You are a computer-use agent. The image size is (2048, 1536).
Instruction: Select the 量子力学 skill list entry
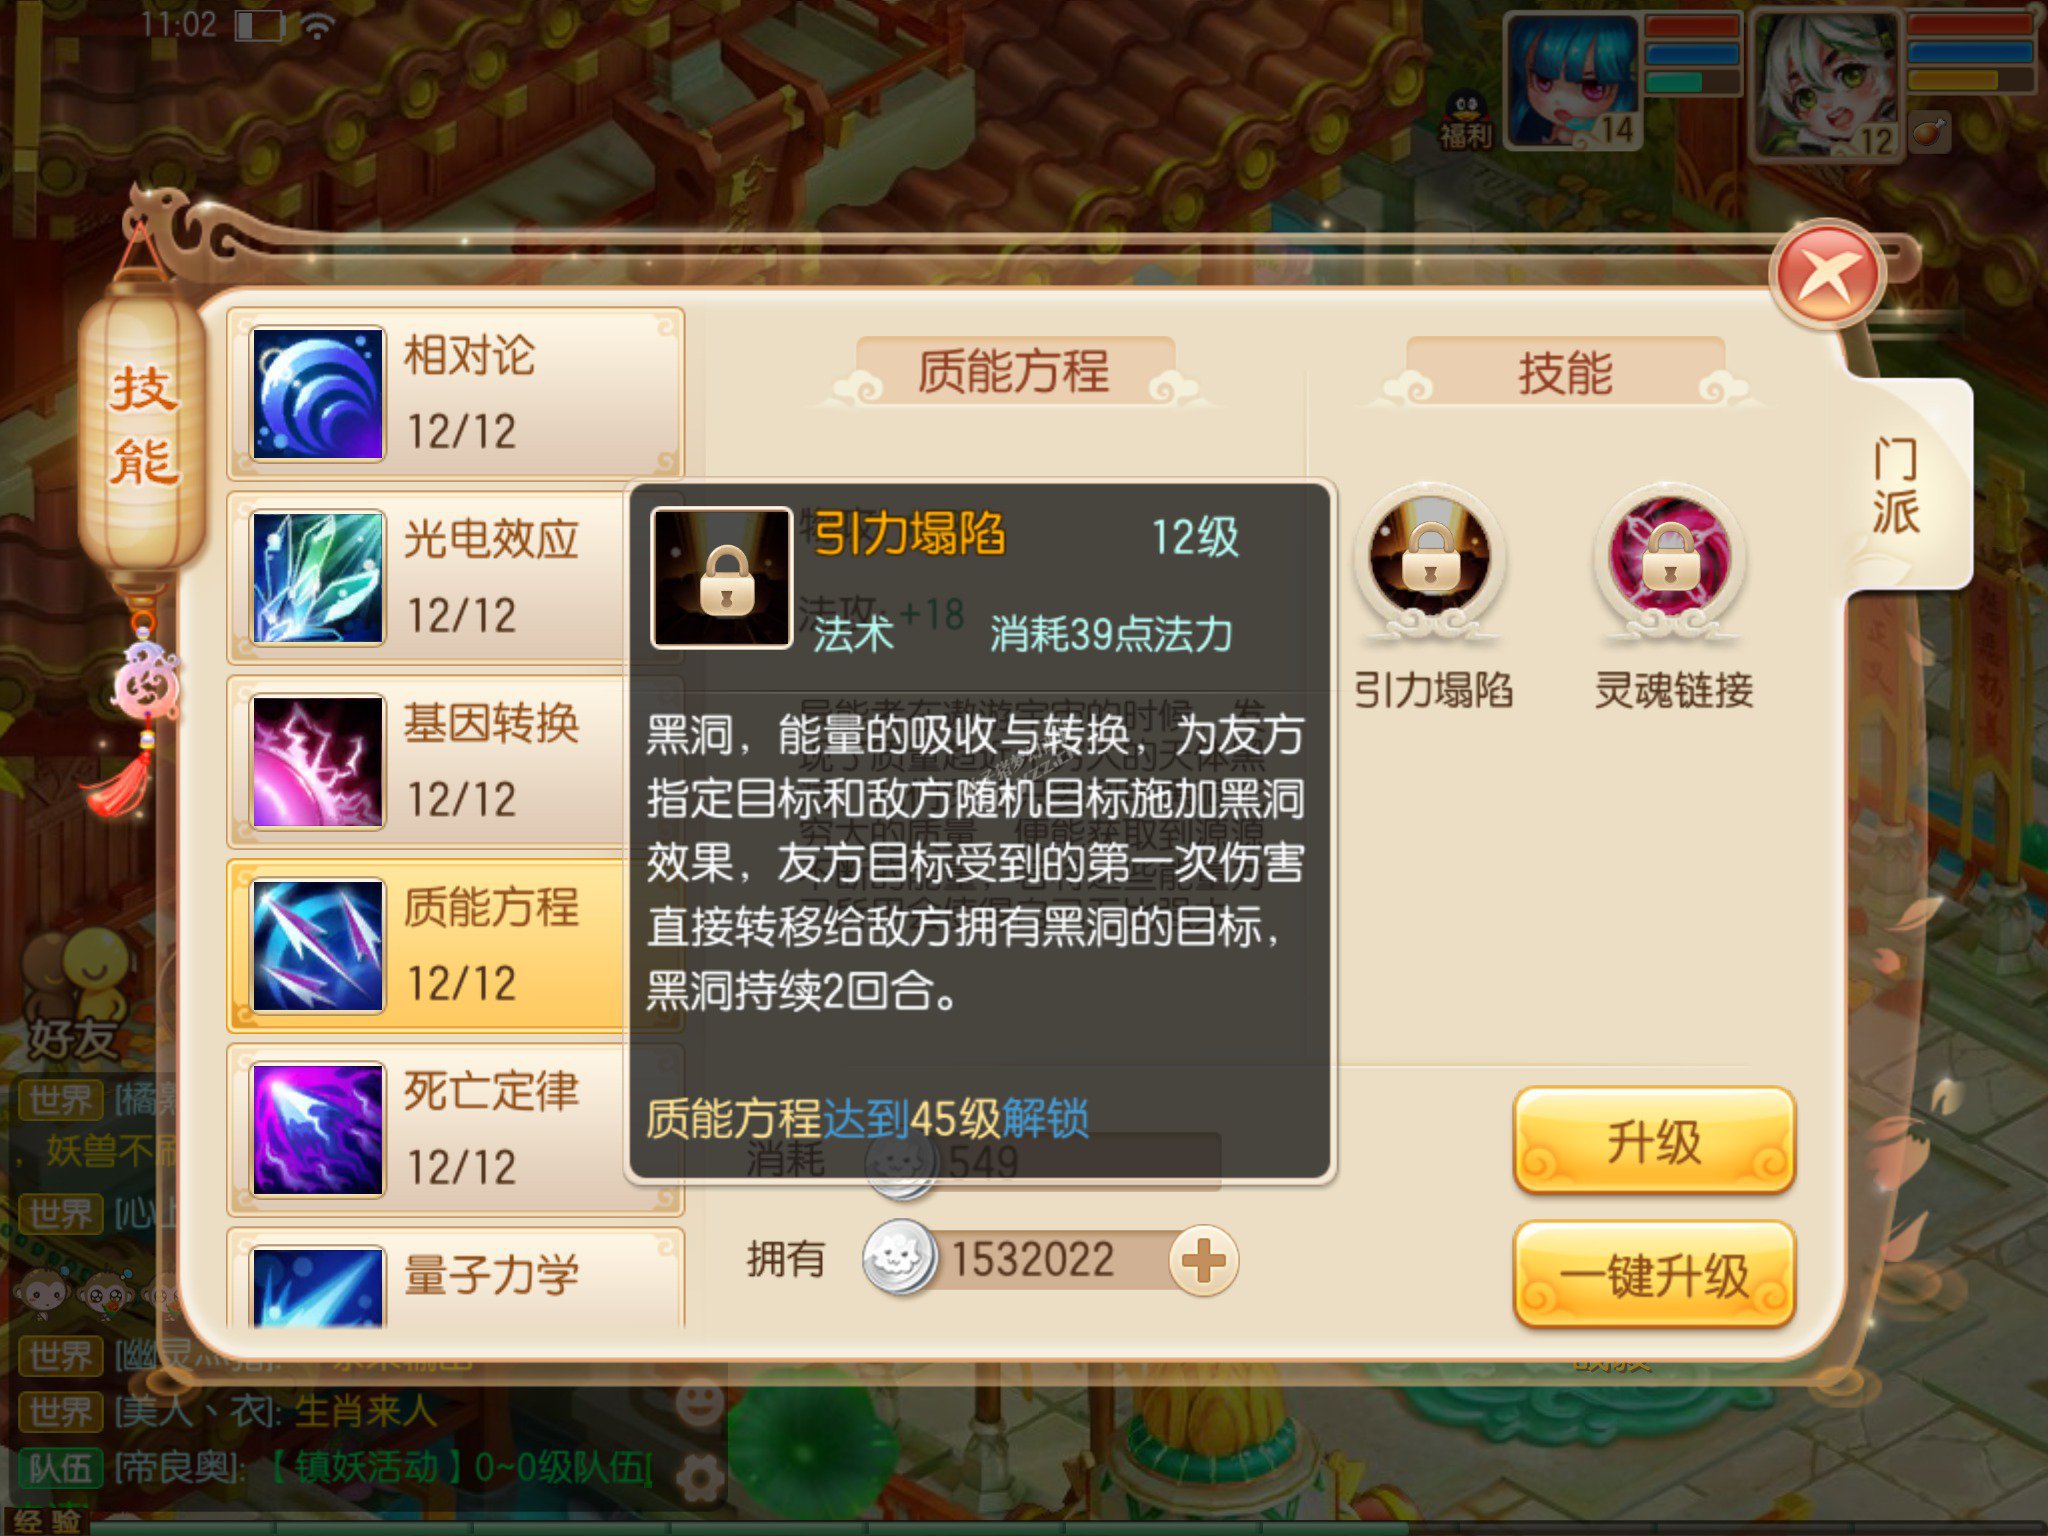pos(456,1280)
